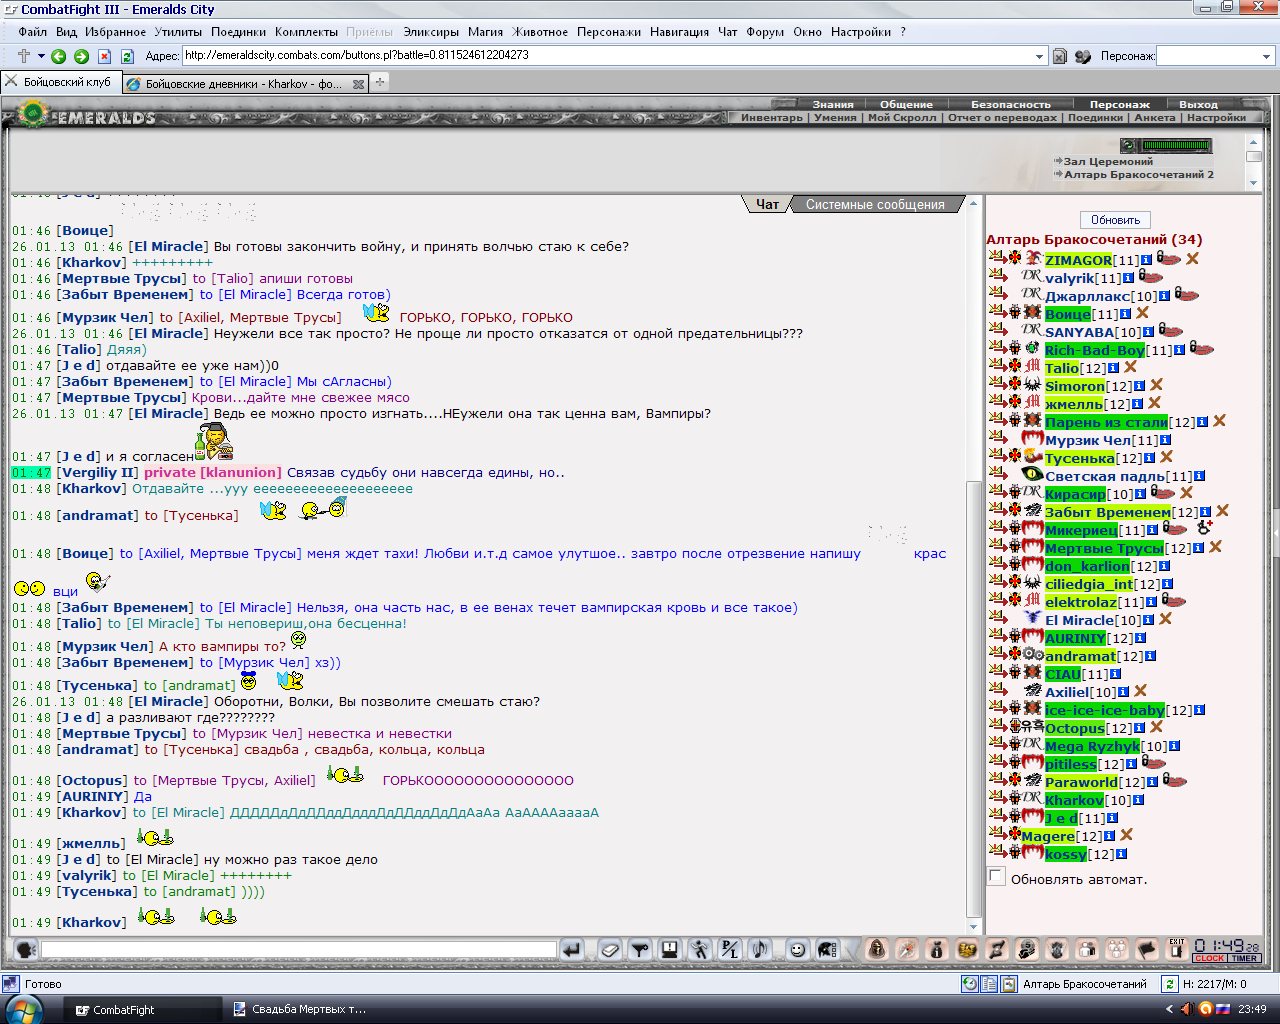Toggle chat sound icon

pos(758,949)
